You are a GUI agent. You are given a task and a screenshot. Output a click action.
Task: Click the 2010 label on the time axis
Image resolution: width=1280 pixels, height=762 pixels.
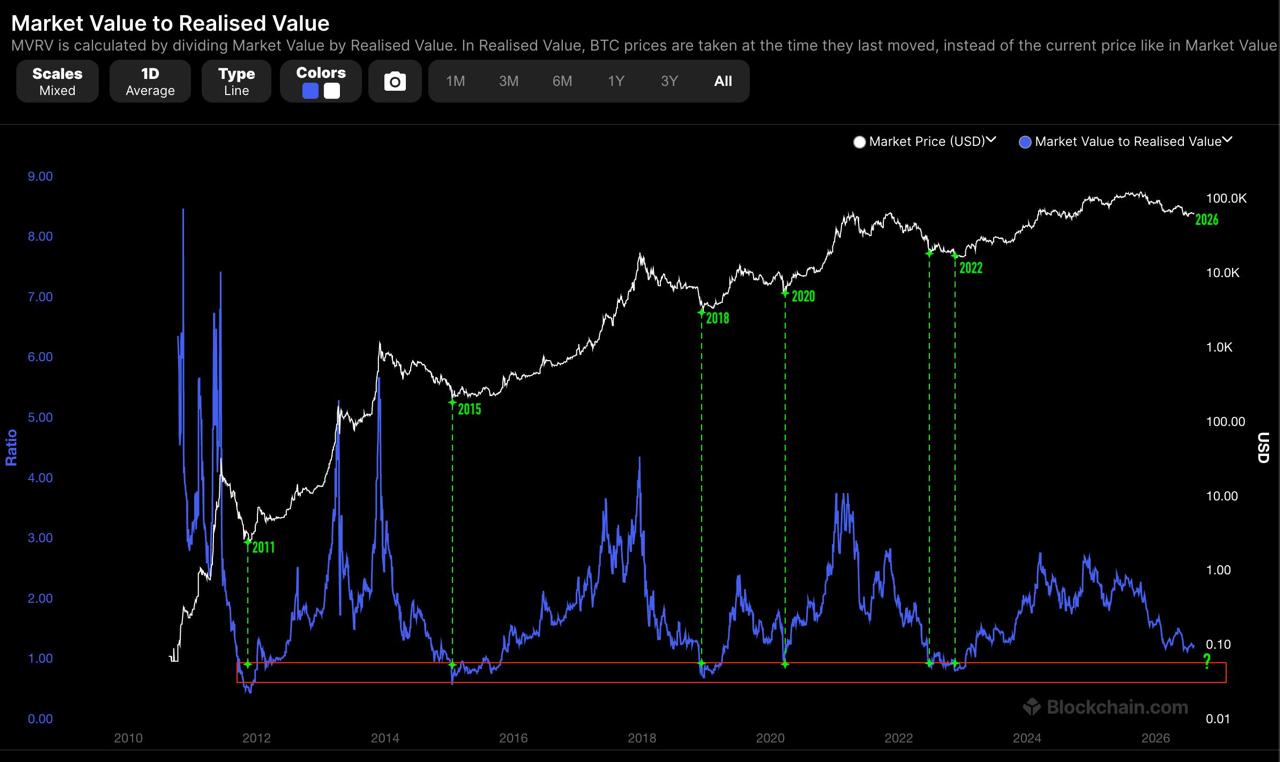(128, 739)
